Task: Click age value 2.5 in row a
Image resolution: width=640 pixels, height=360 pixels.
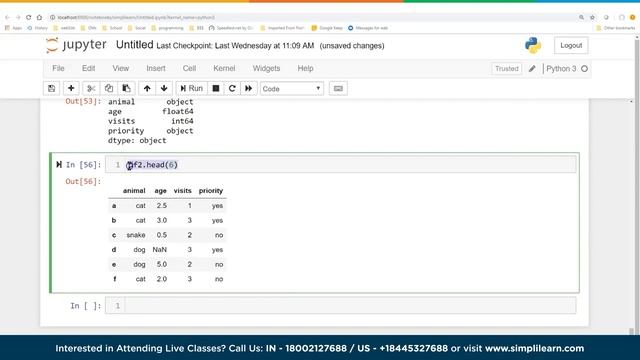Action: click(x=162, y=205)
